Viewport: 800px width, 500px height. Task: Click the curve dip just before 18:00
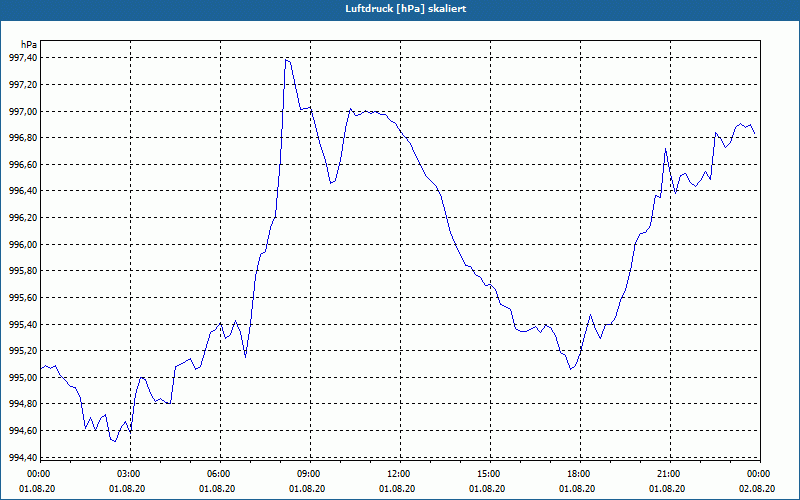click(x=570, y=368)
